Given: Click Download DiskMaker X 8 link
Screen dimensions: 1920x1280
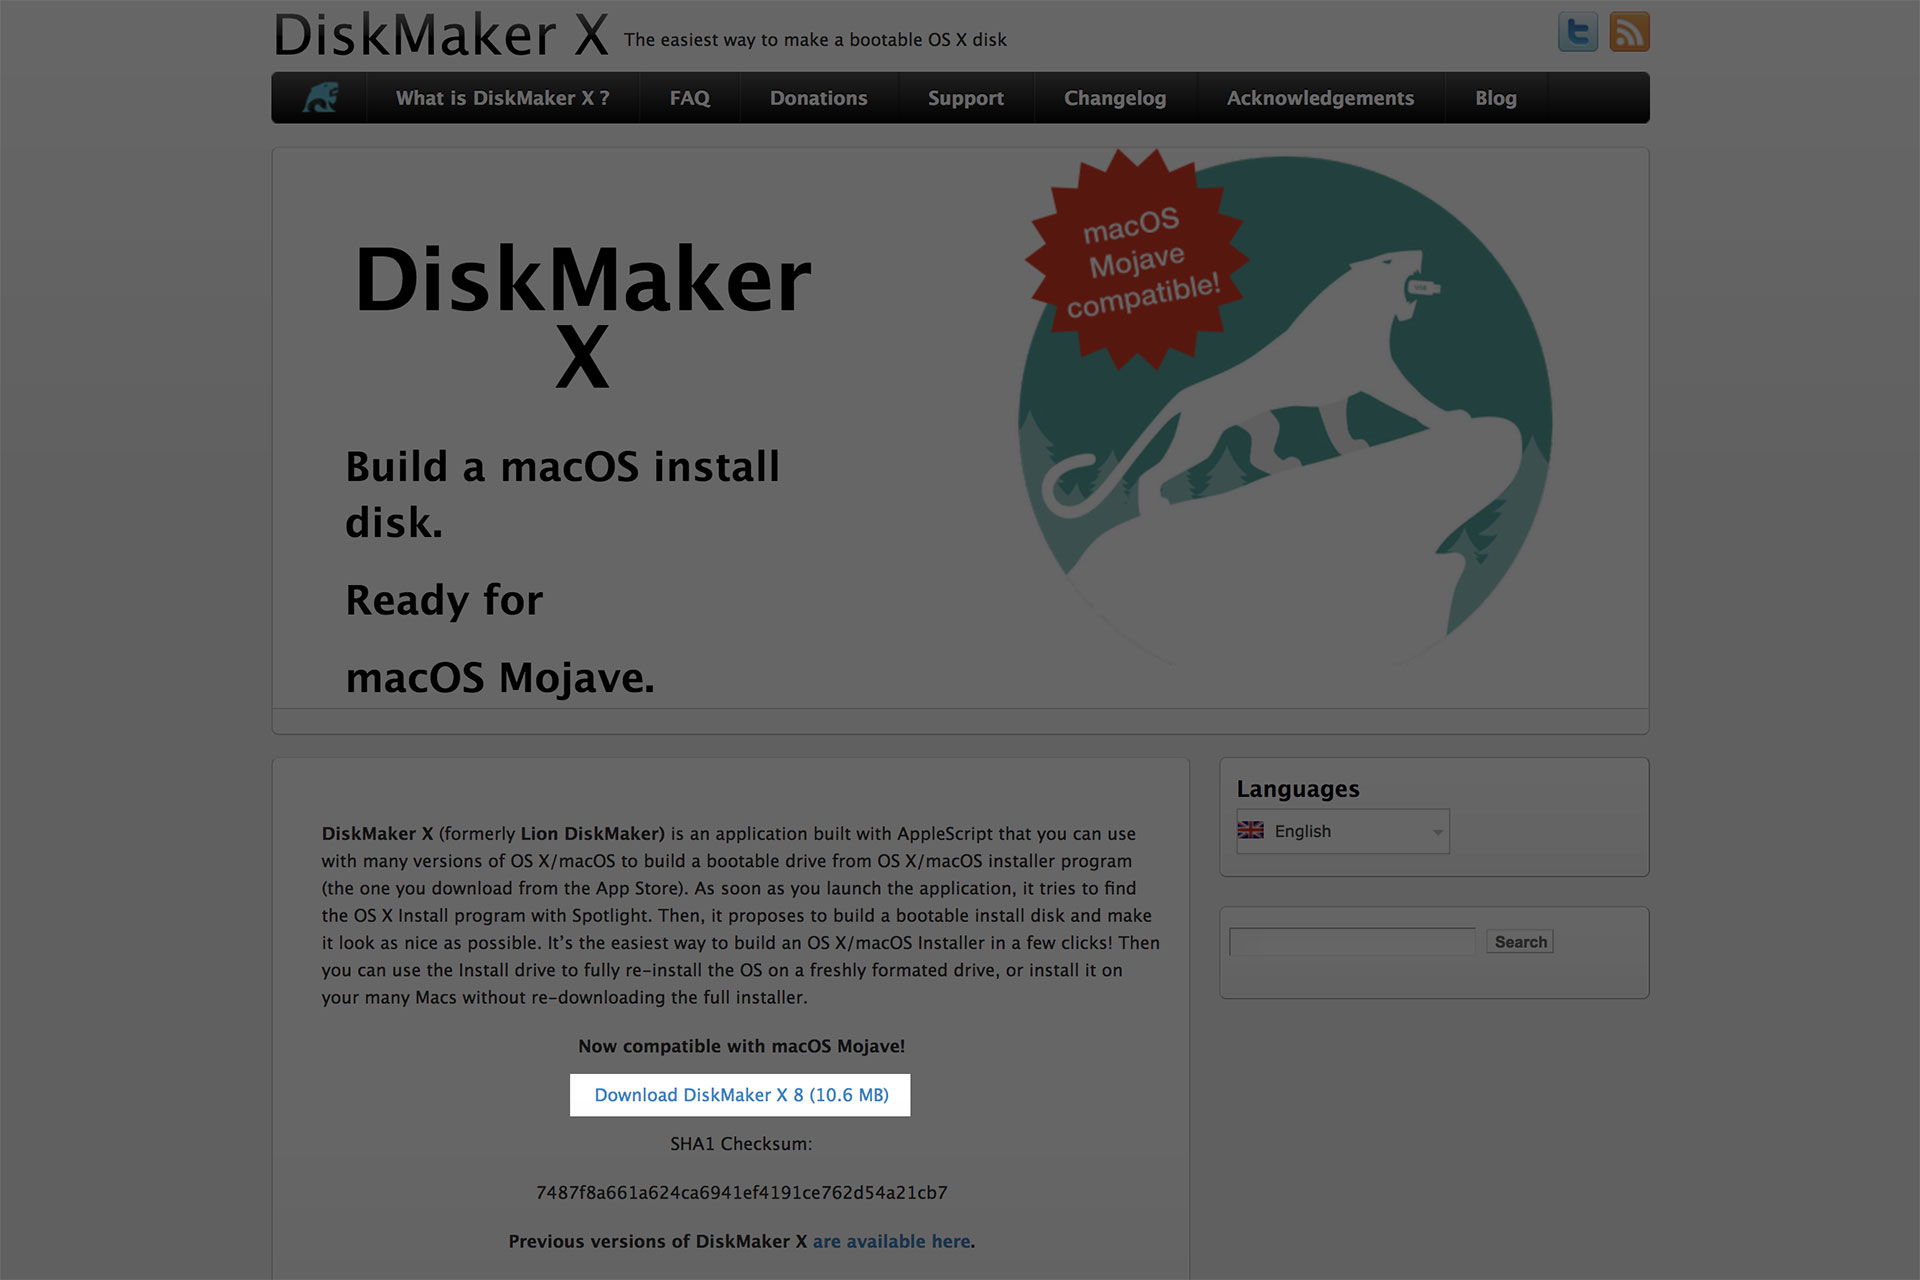Looking at the screenshot, I should 741,1095.
